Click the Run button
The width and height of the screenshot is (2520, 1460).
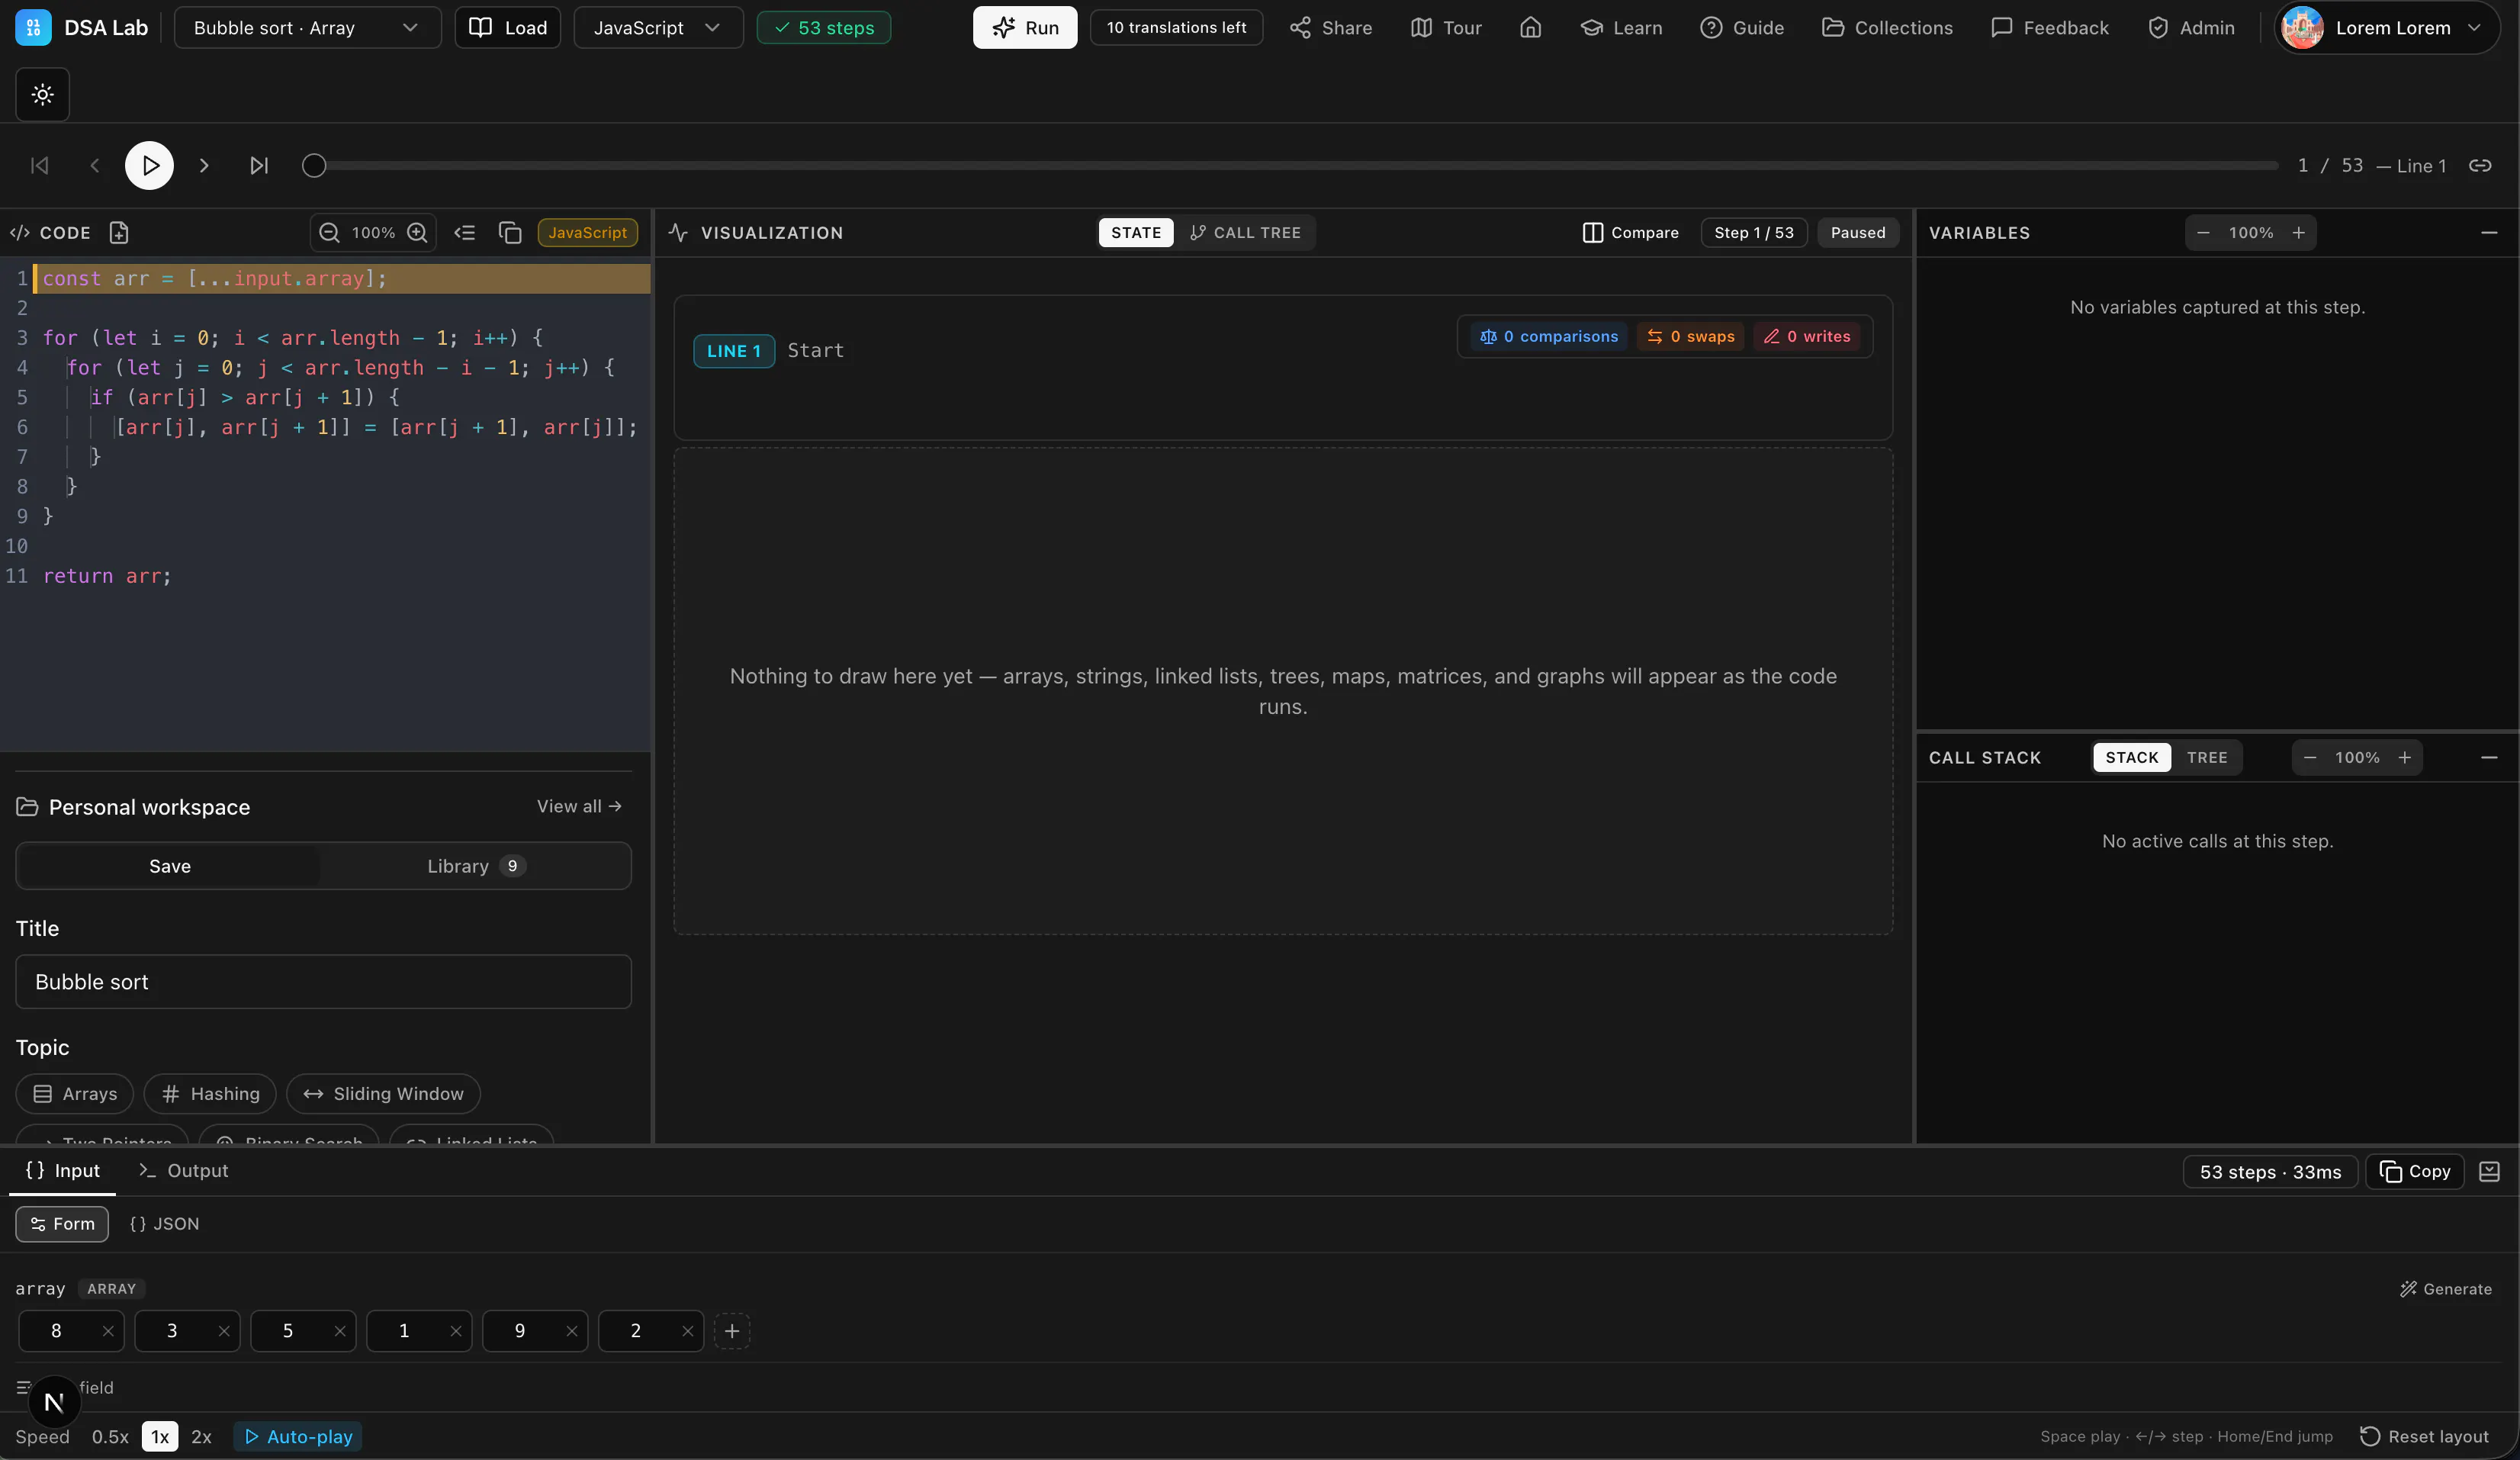click(x=1025, y=28)
